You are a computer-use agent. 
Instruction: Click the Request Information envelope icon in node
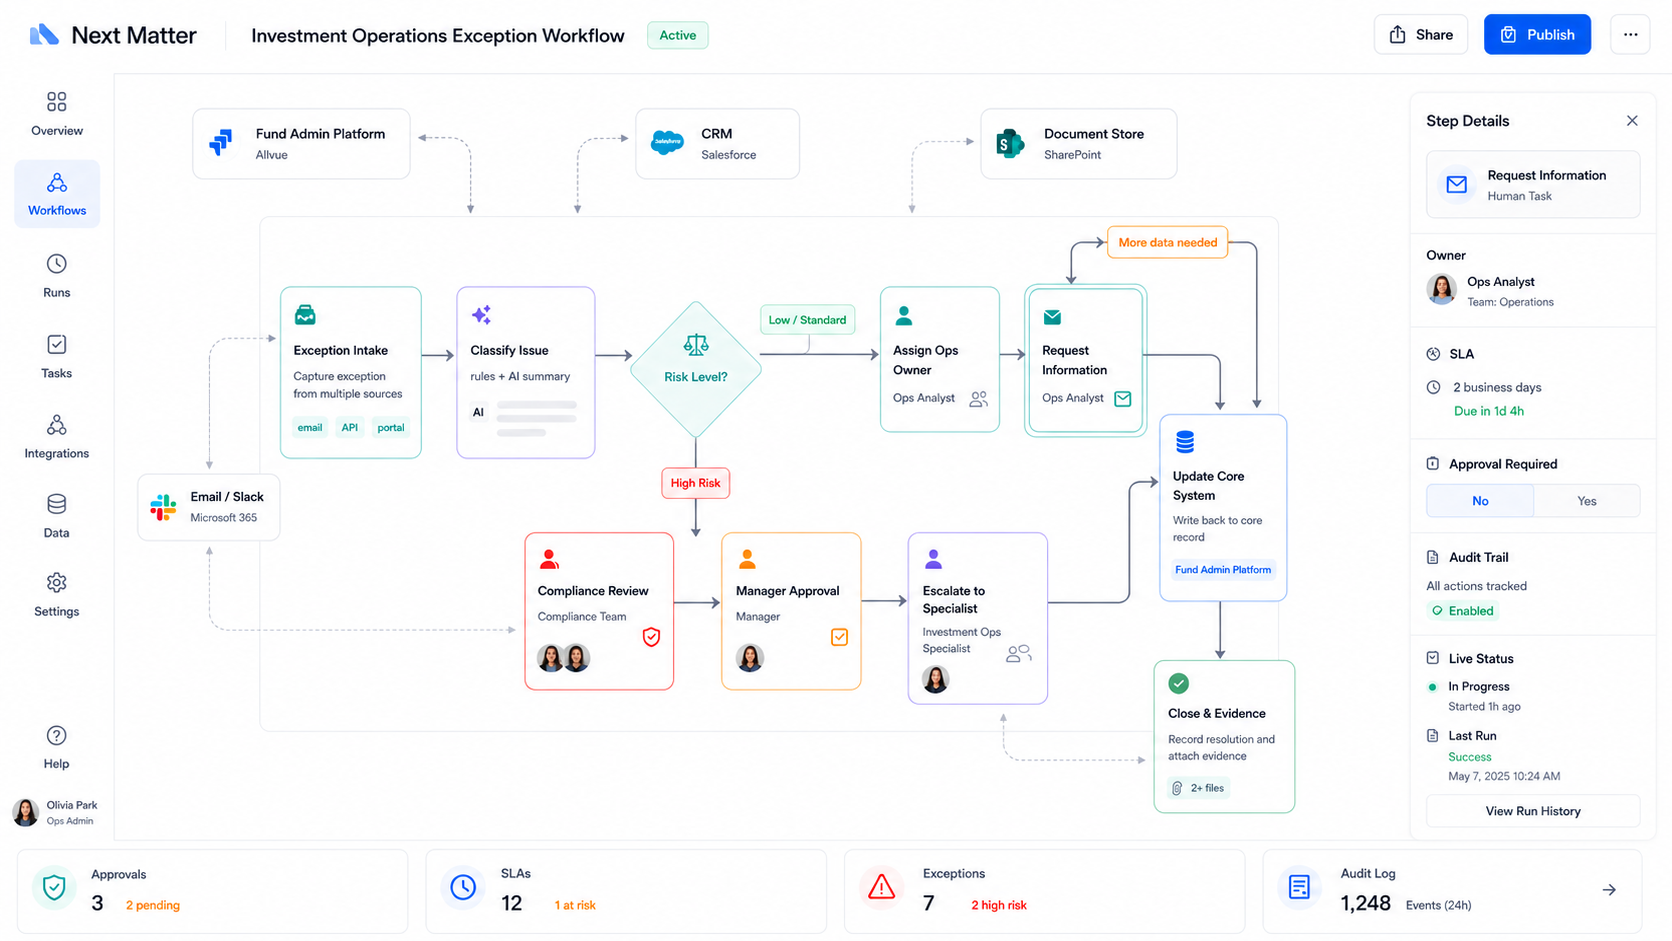coord(1052,317)
